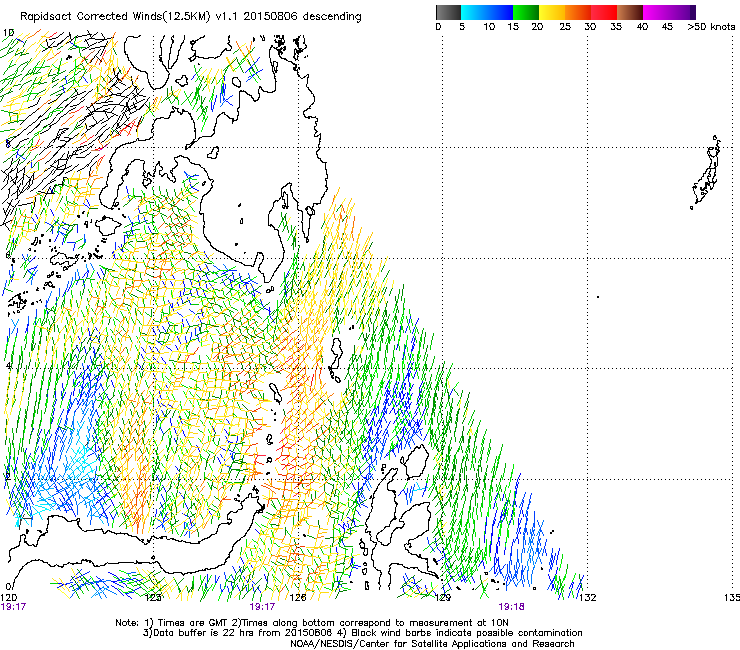Click the "129" longitude axis label
The image size is (740, 650).
click(x=442, y=598)
